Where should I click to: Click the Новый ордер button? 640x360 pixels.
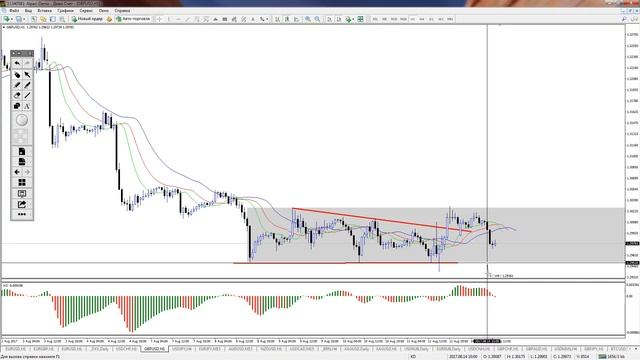tap(87, 19)
